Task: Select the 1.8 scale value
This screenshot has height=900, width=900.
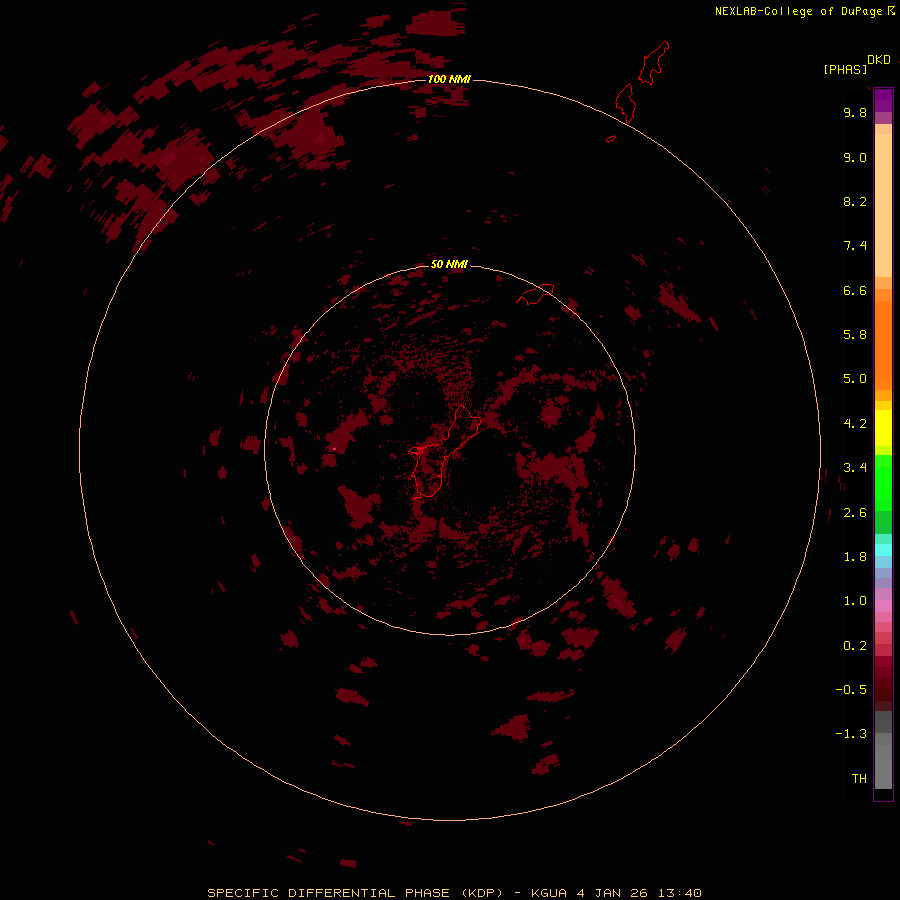Action: pos(855,557)
